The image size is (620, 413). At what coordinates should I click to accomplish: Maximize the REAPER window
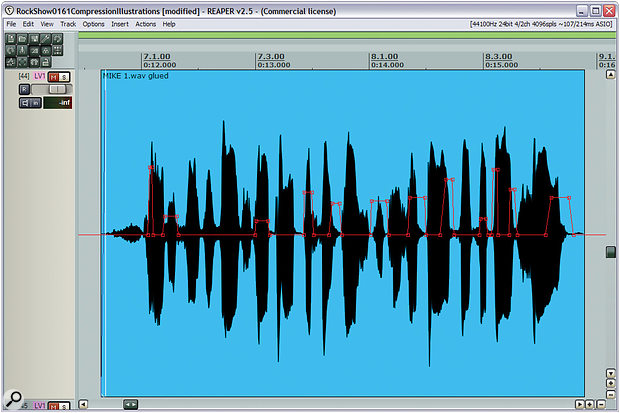pyautogui.click(x=595, y=11)
